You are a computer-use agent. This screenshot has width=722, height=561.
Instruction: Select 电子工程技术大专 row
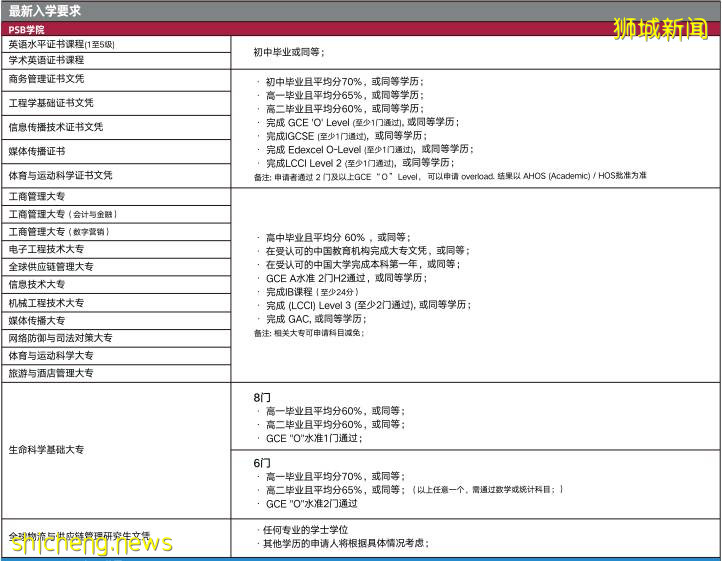tap(116, 250)
